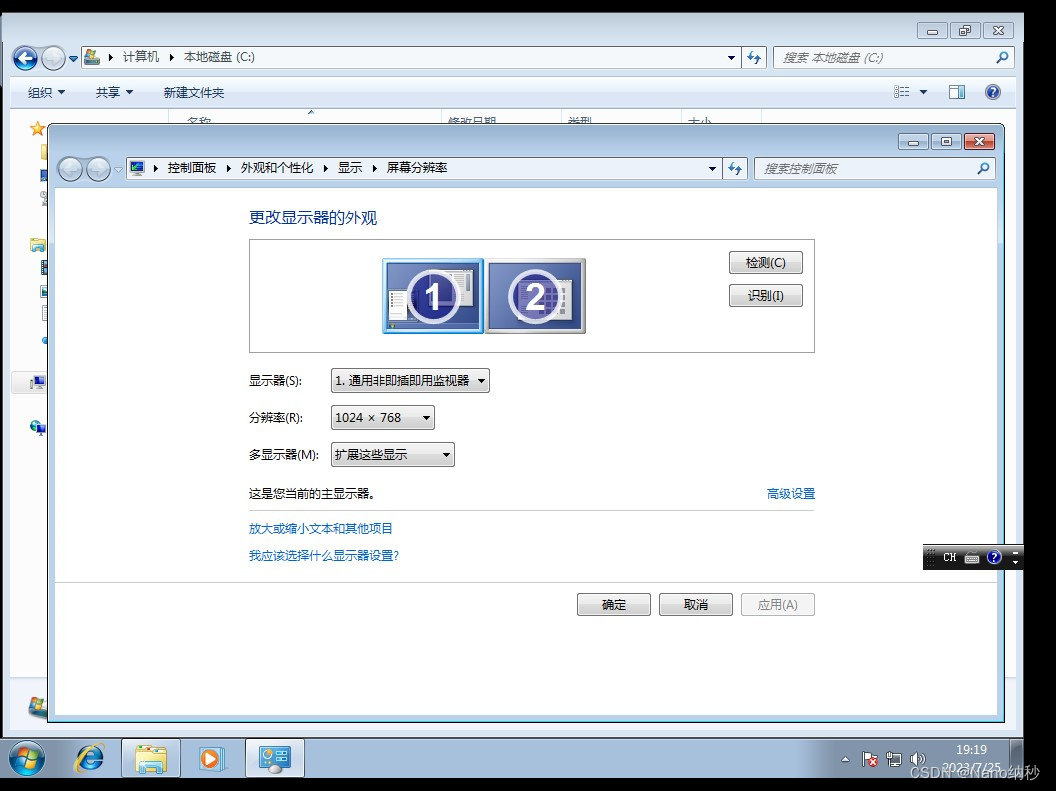Screen dimensions: 1056x791
Task: Click the 检测(C) detect button
Action: pos(766,263)
